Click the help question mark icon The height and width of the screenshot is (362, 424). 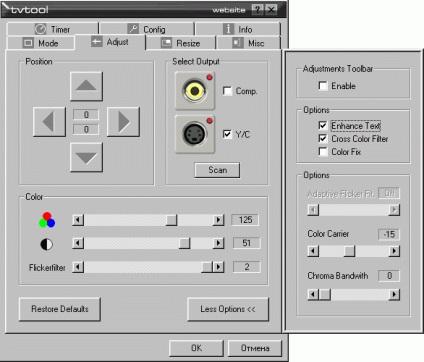pyautogui.click(x=257, y=9)
